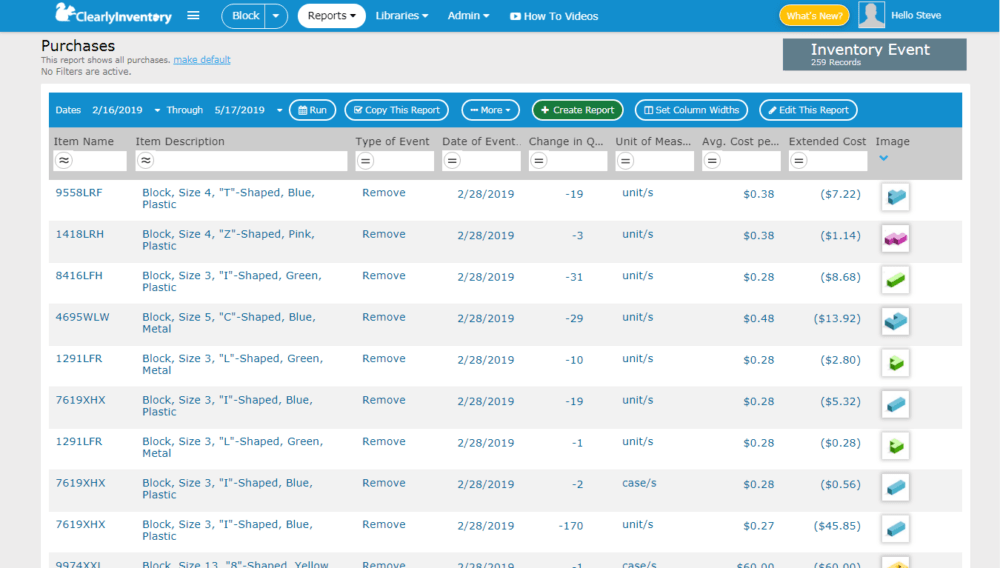Click the user avatar icon
This screenshot has width=1000, height=568.
(871, 15)
